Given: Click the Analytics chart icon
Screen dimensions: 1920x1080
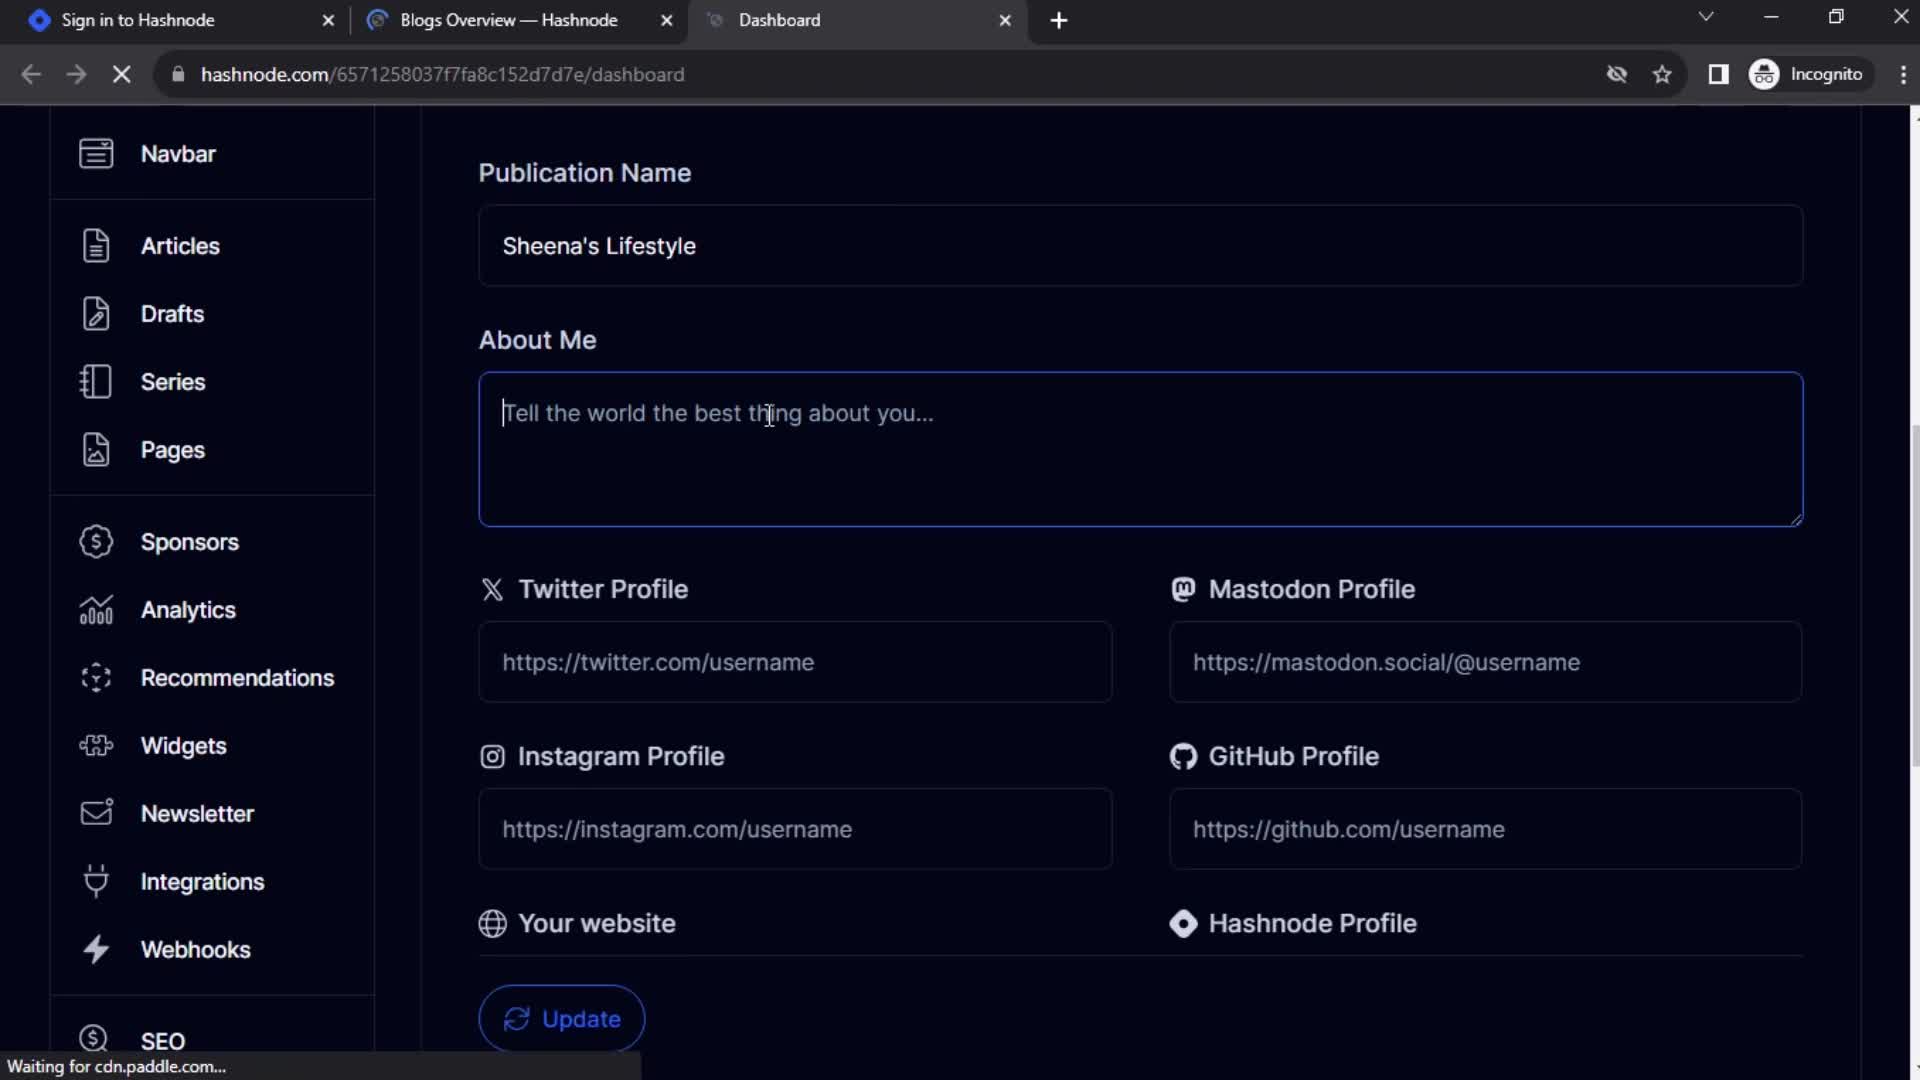Looking at the screenshot, I should click(96, 610).
